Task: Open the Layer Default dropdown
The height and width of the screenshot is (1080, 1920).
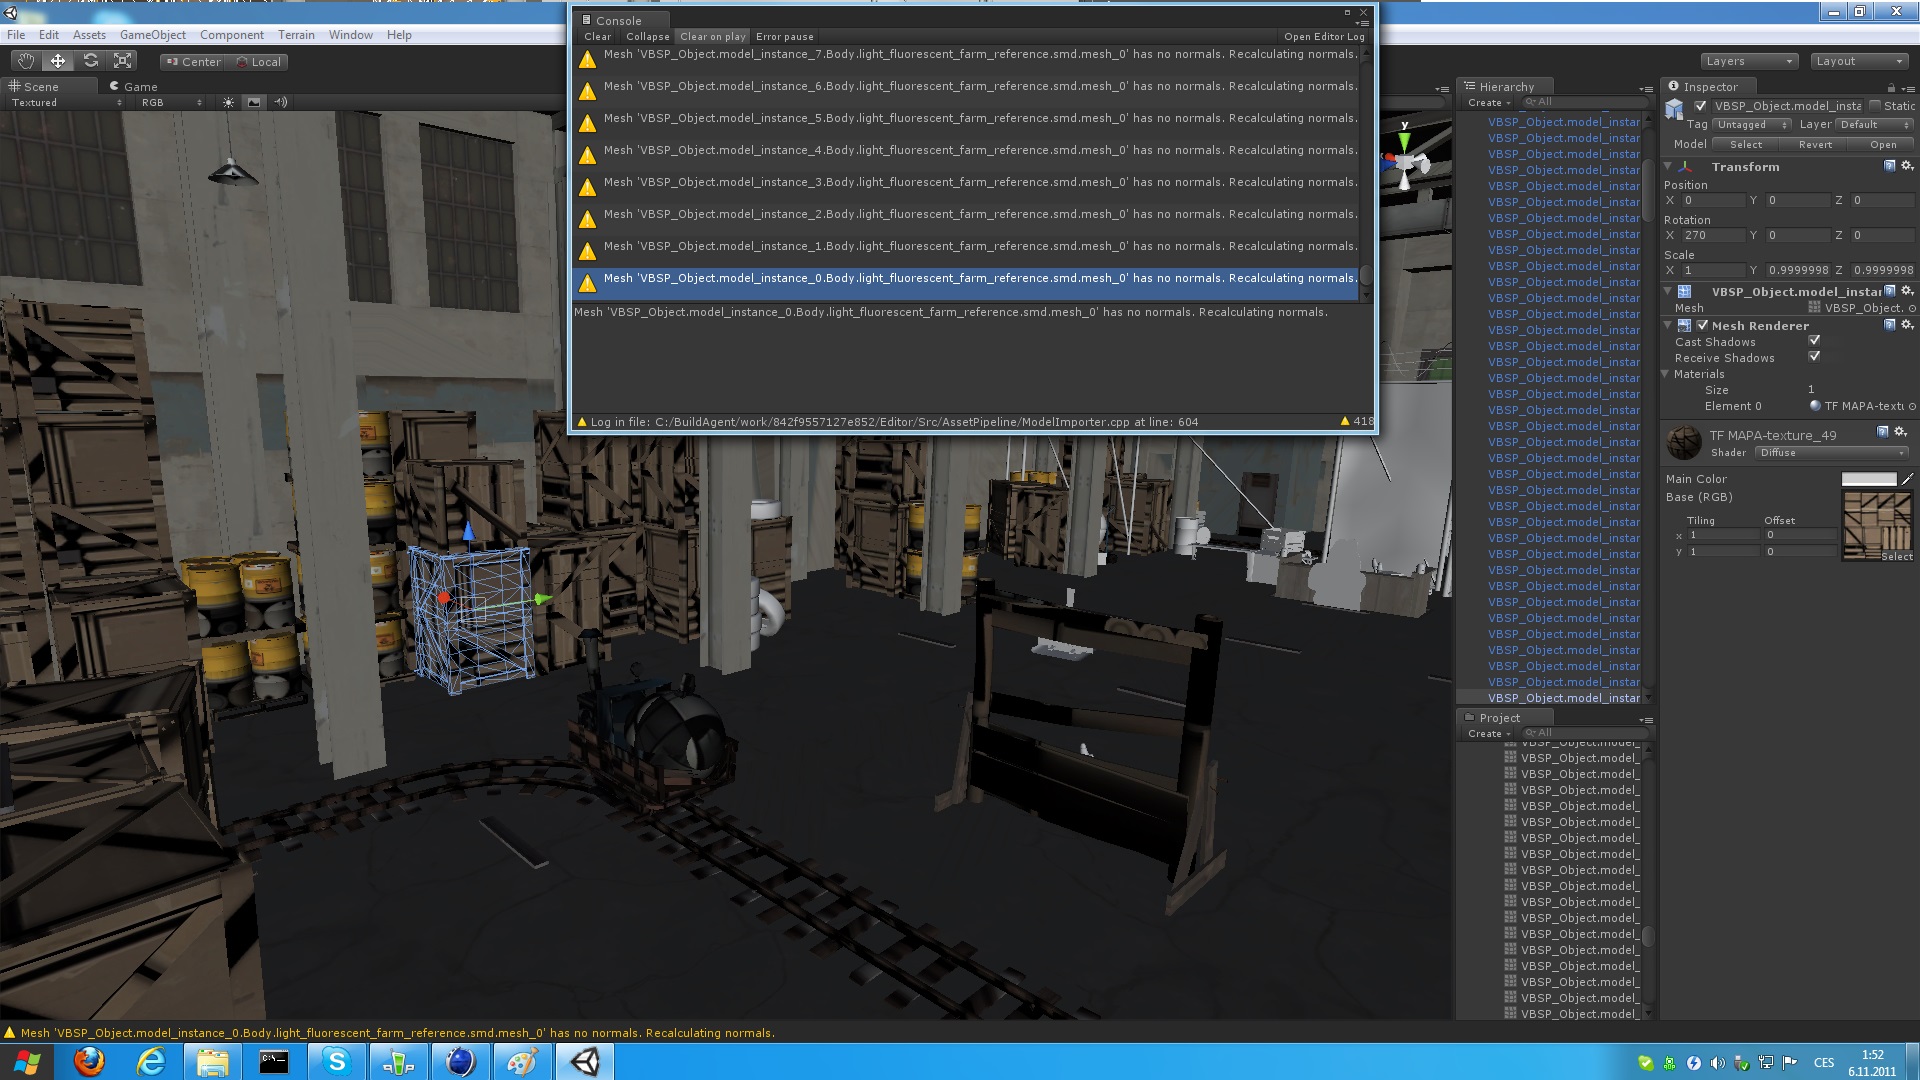Action: click(1875, 125)
